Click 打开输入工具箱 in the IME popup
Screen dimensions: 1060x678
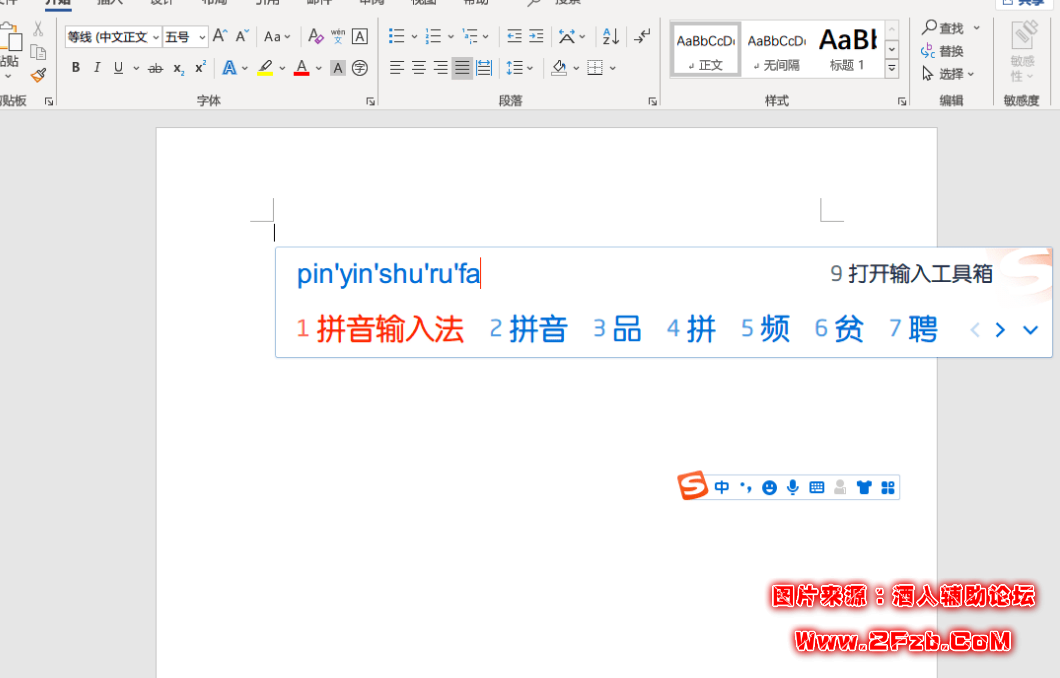(x=920, y=274)
